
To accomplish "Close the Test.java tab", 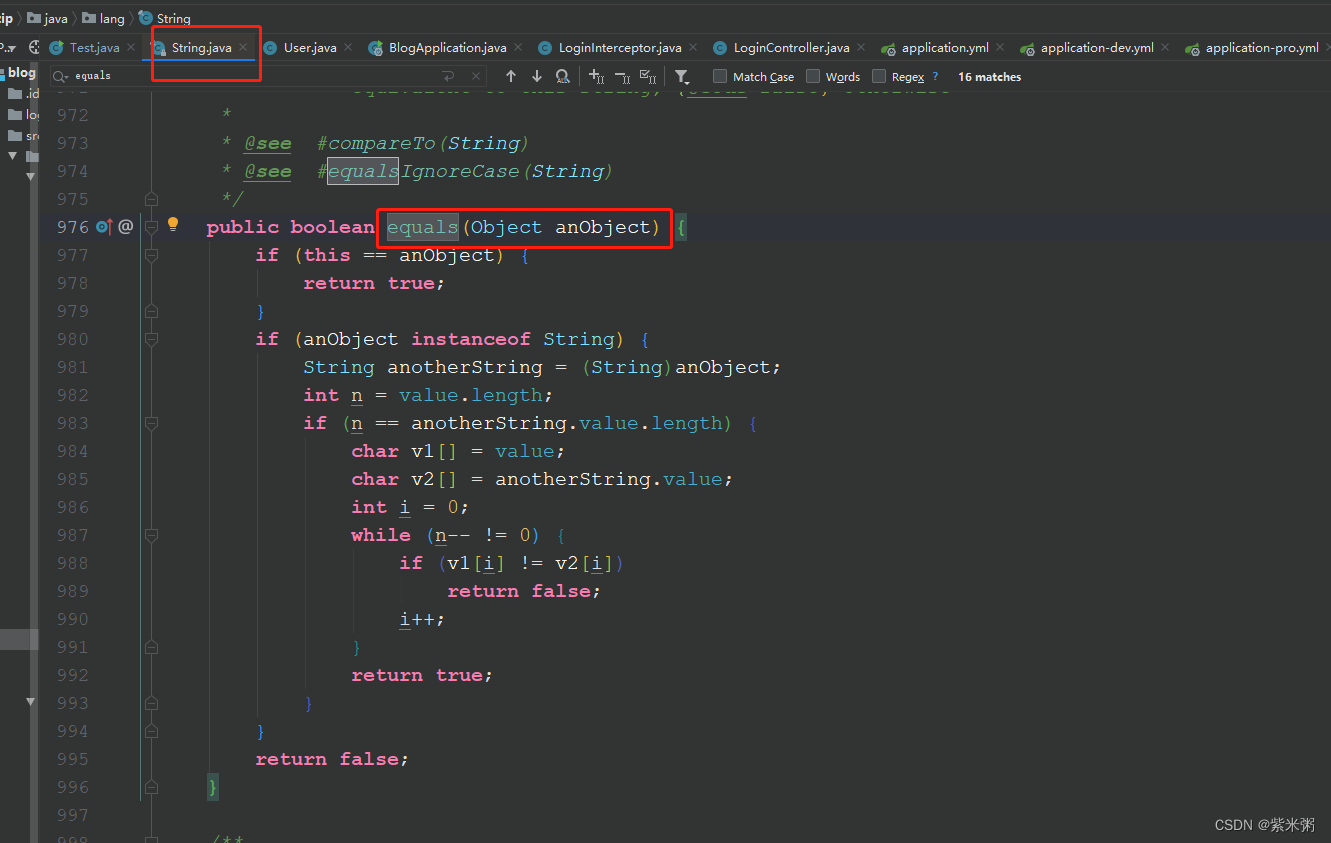I will click(131, 47).
